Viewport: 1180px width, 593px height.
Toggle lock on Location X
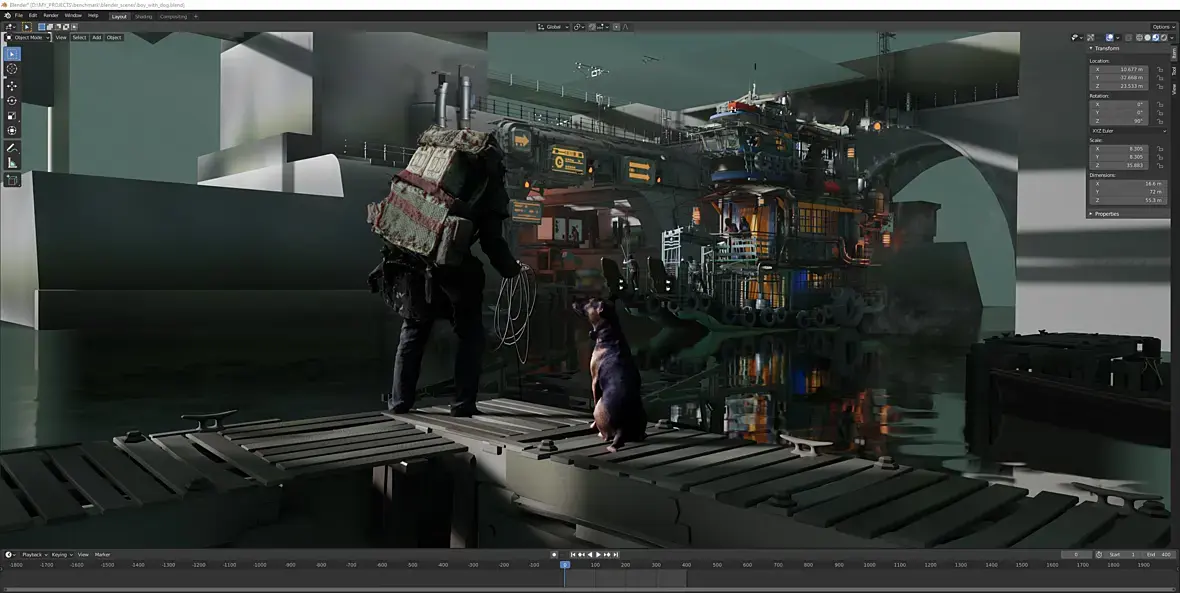click(x=1160, y=69)
